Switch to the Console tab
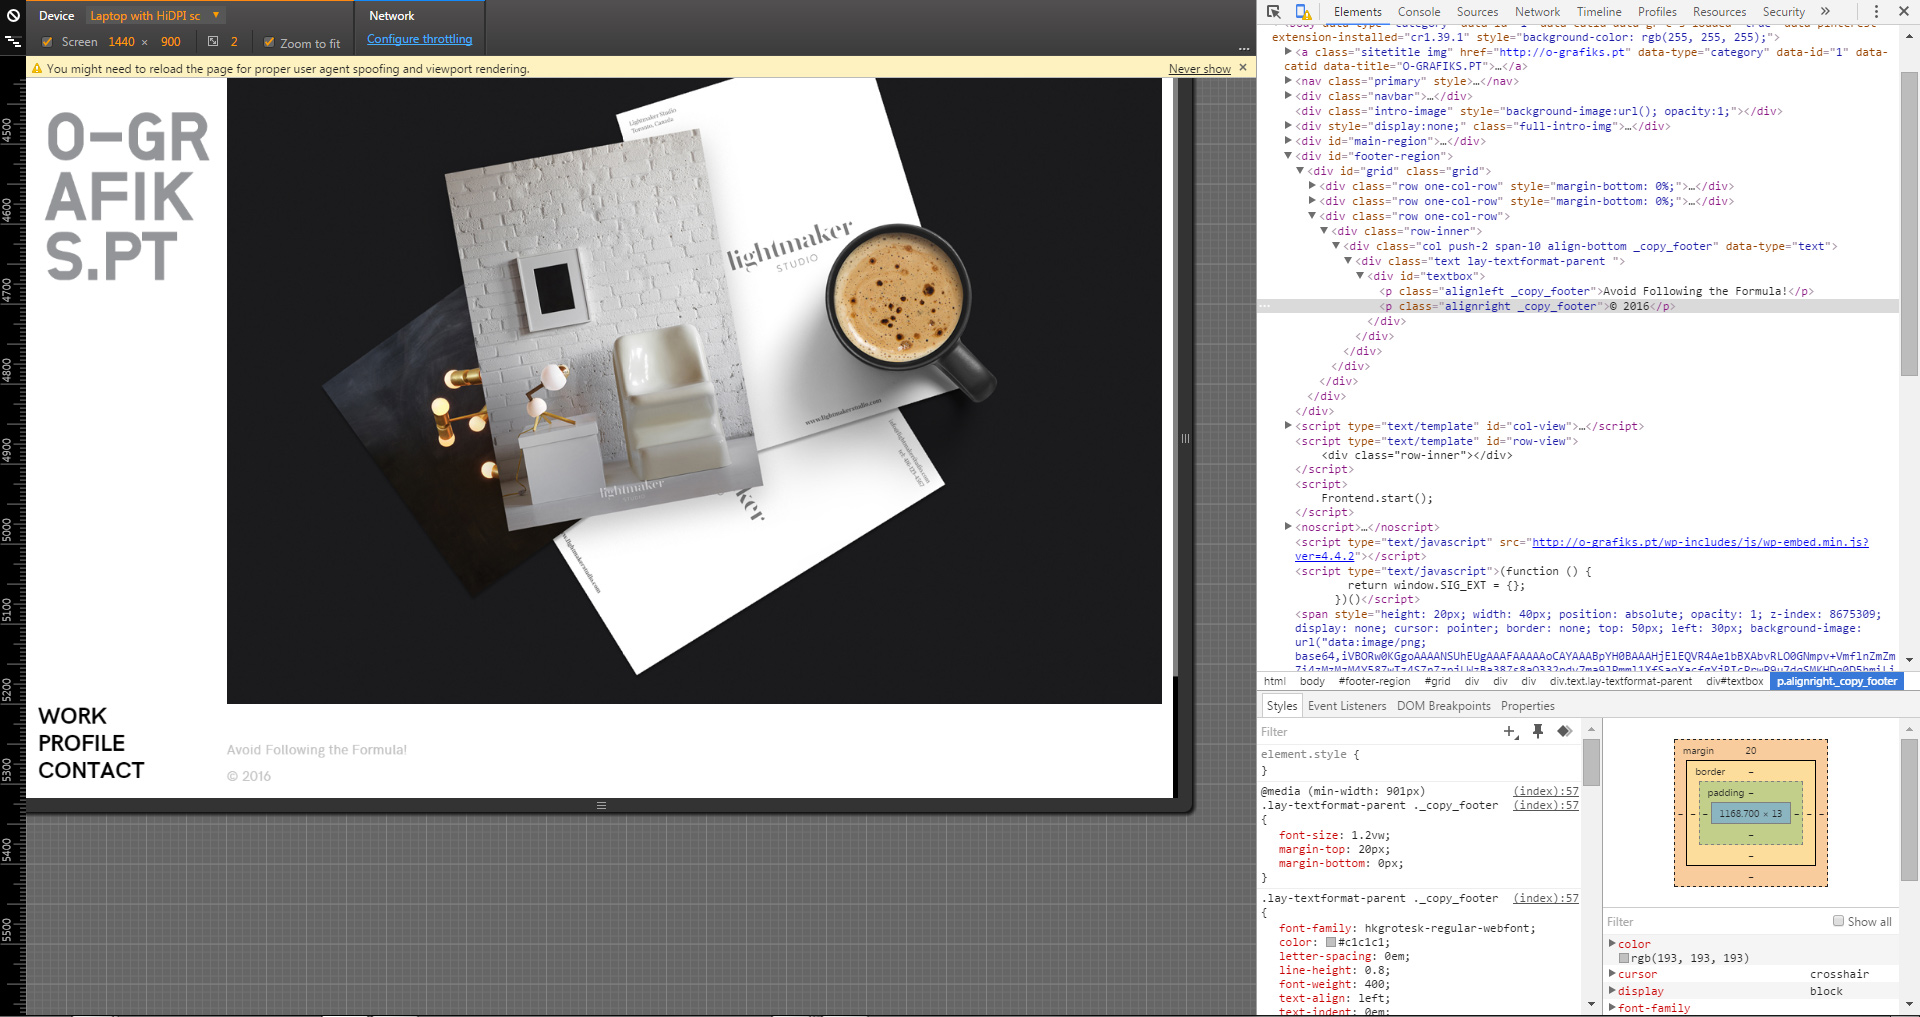The height and width of the screenshot is (1017, 1920). 1418,12
